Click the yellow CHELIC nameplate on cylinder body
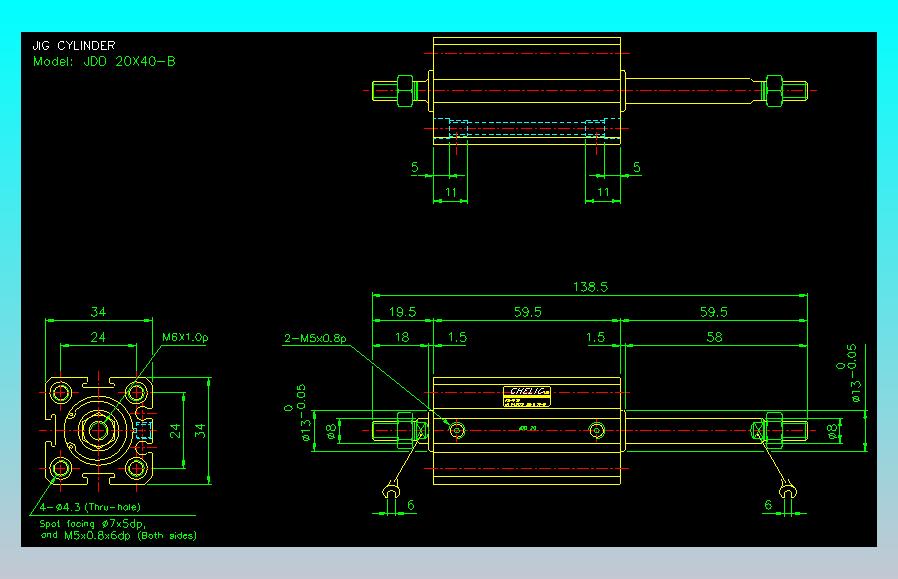Screen dimensions: 898x579 click(x=527, y=396)
